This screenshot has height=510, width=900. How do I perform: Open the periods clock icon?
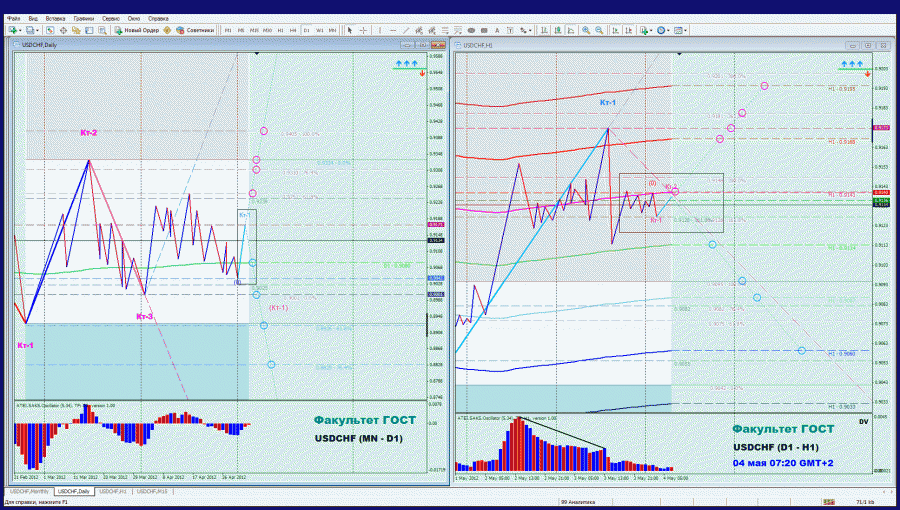tap(661, 30)
